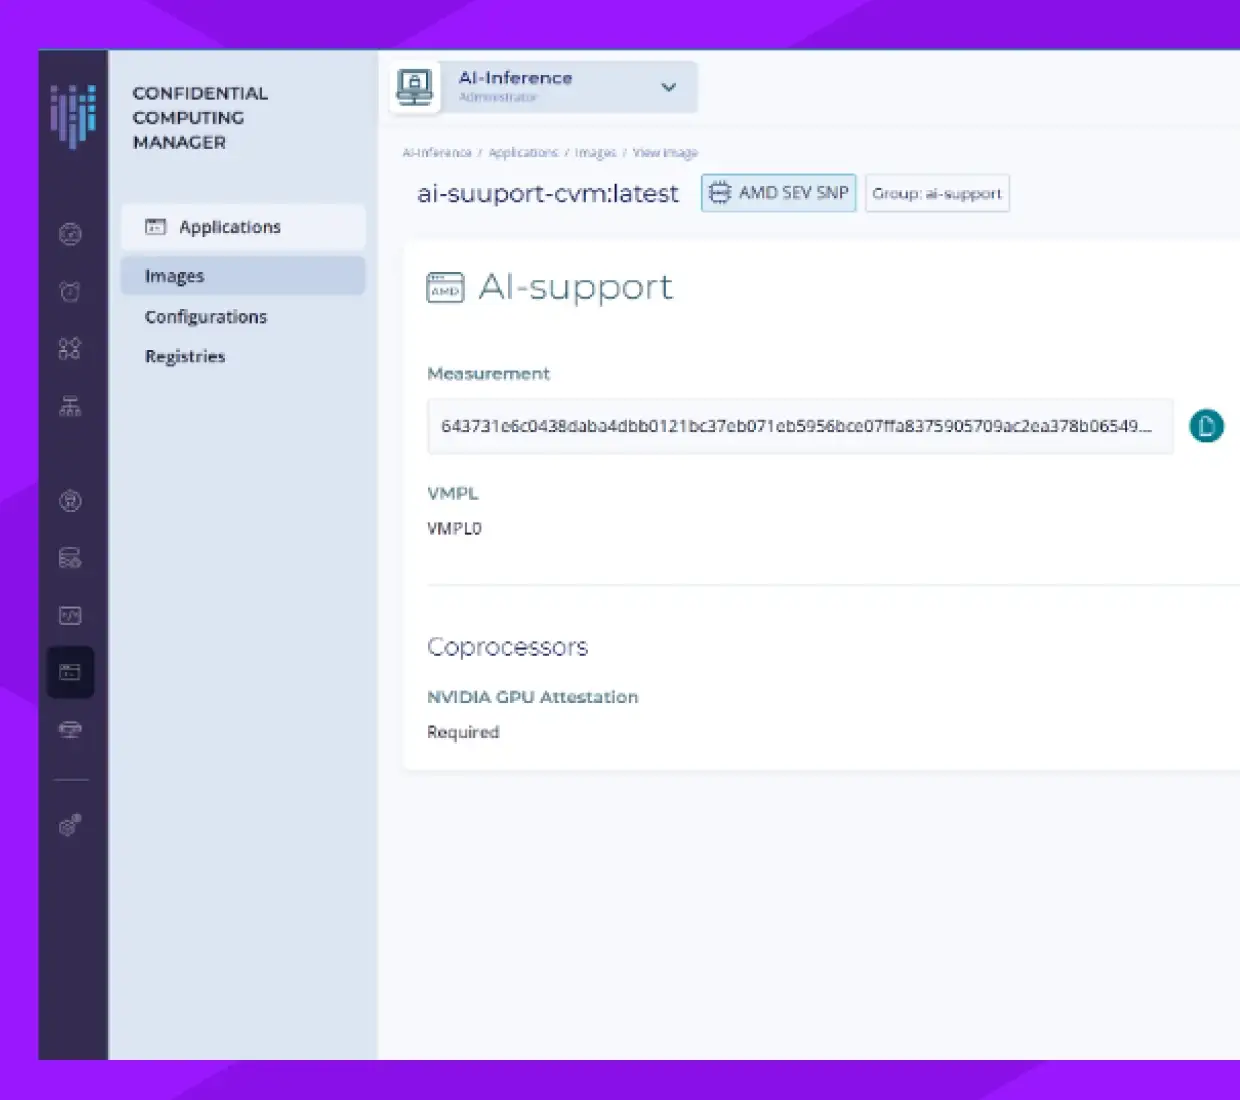1240x1100 pixels.
Task: Open the security attestation sidebar icon
Action: tap(70, 501)
